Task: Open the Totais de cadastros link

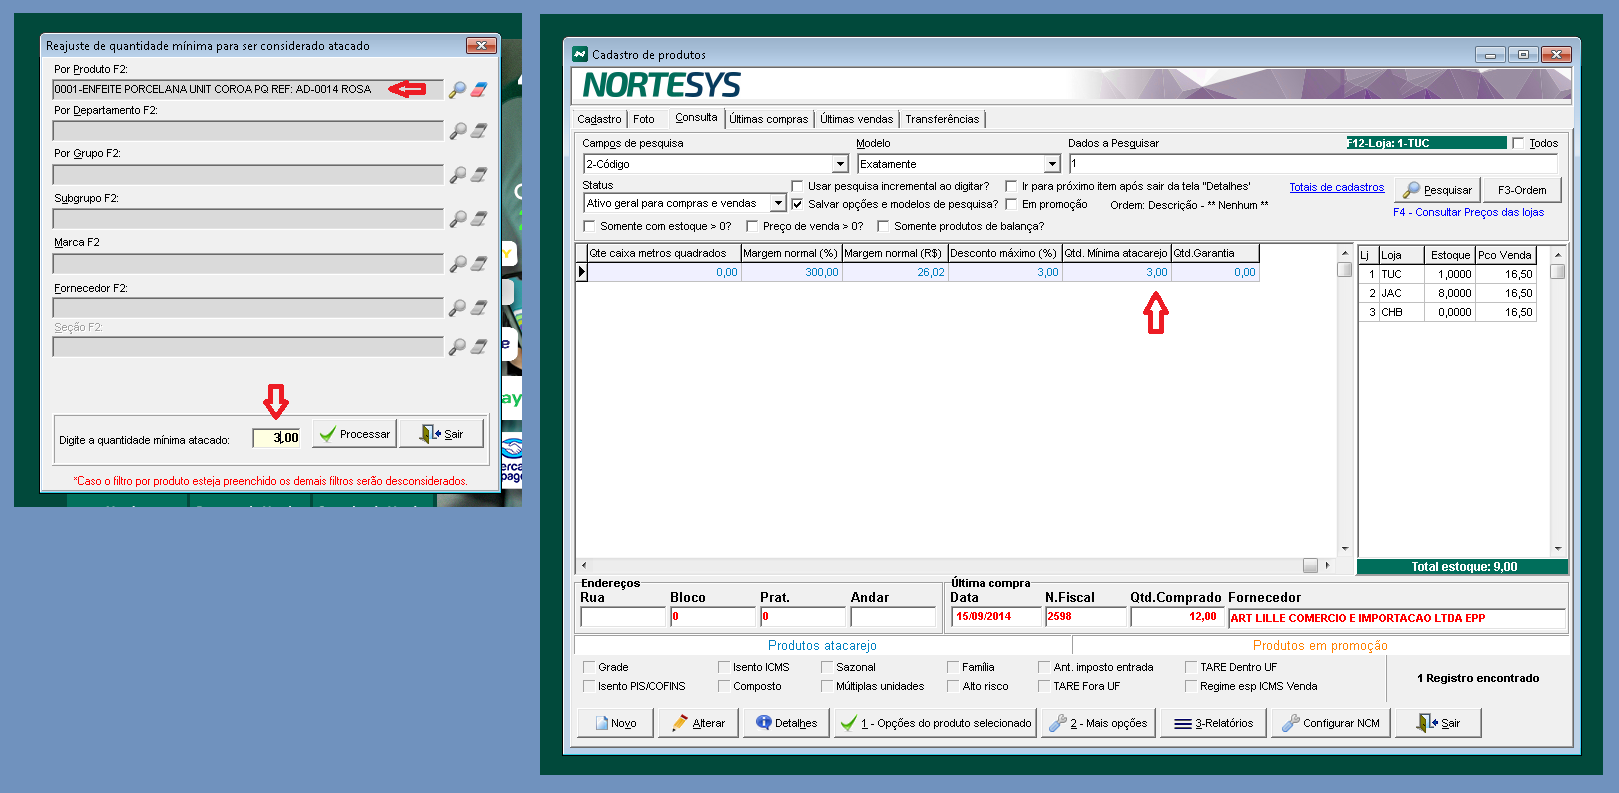Action: click(x=1336, y=187)
